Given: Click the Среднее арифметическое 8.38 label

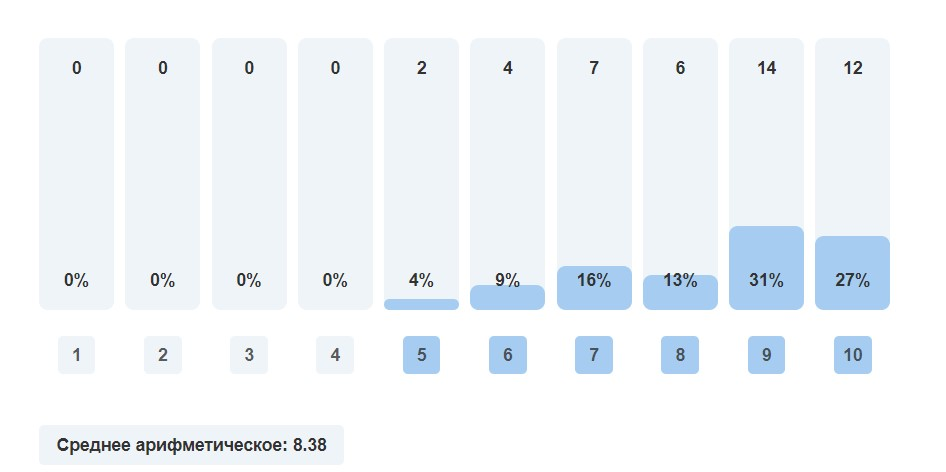Looking at the screenshot, I should pyautogui.click(x=191, y=445).
